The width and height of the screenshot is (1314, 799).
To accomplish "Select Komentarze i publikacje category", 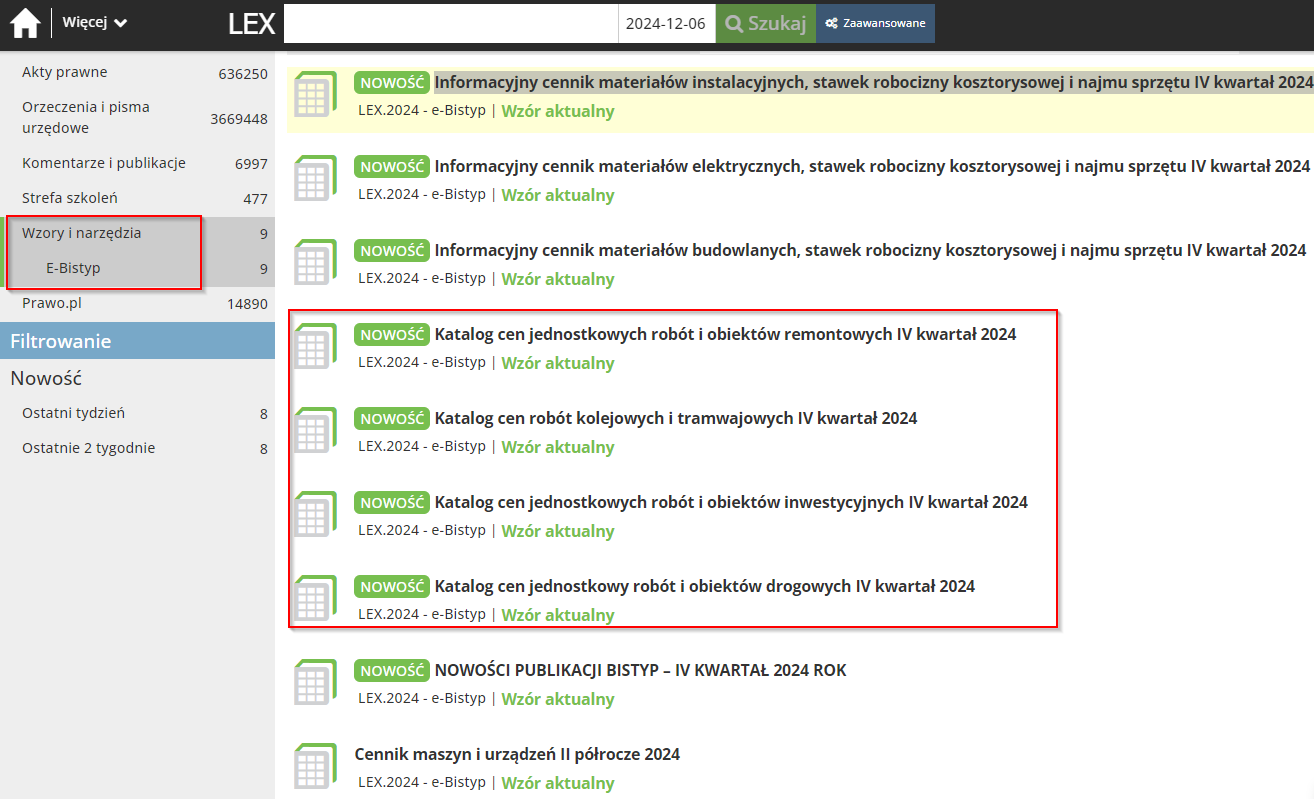I will point(104,163).
